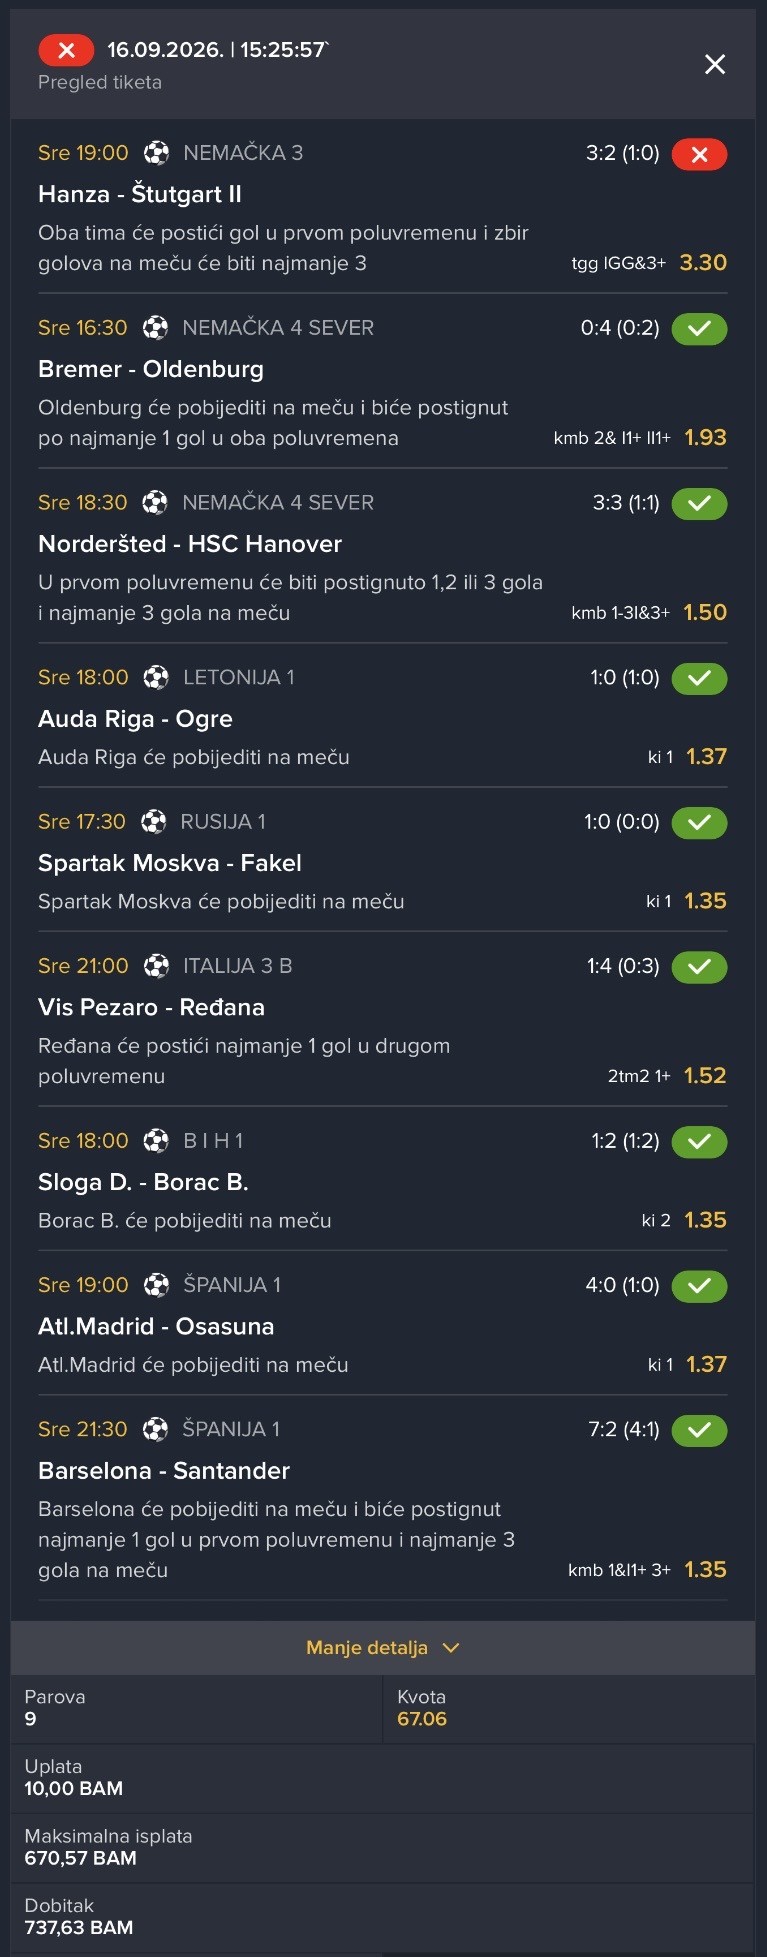Click the green check on Vis Pezaro - Ređana
767x1957 pixels.
point(699,967)
